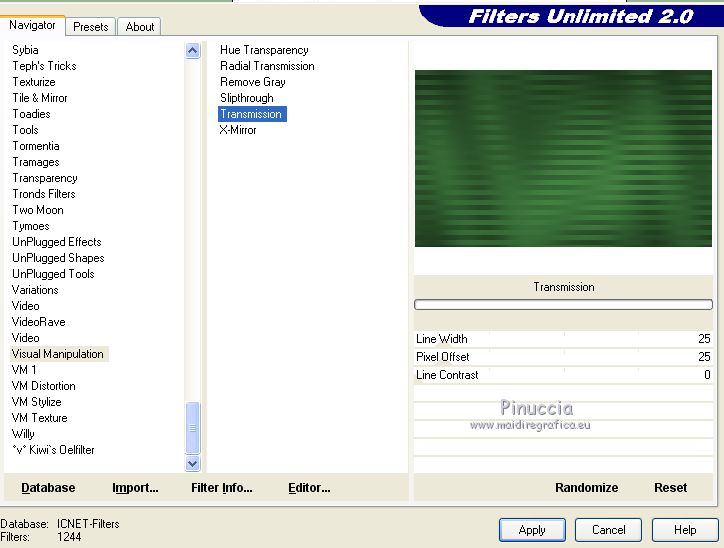Adjust the Line Contrast slider
Viewport: 724px width, 548px height.
coord(563,375)
